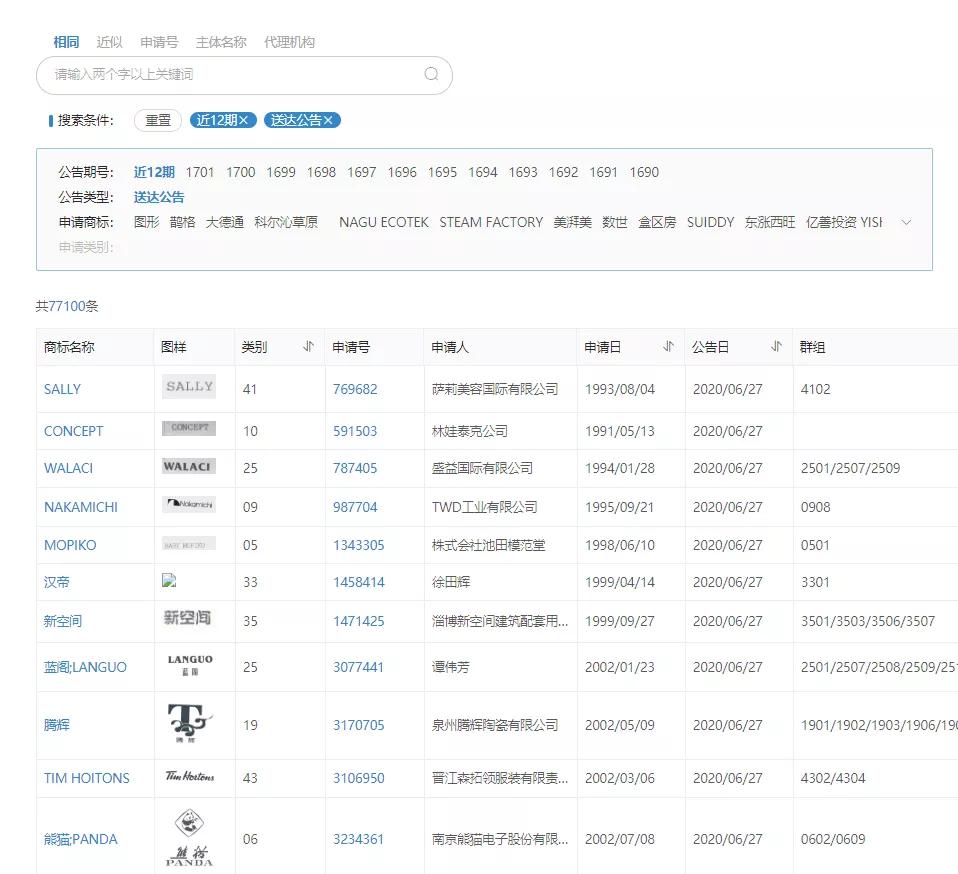Switch to the 代理机构 tab
Screen dimensions: 958x874
click(291, 42)
